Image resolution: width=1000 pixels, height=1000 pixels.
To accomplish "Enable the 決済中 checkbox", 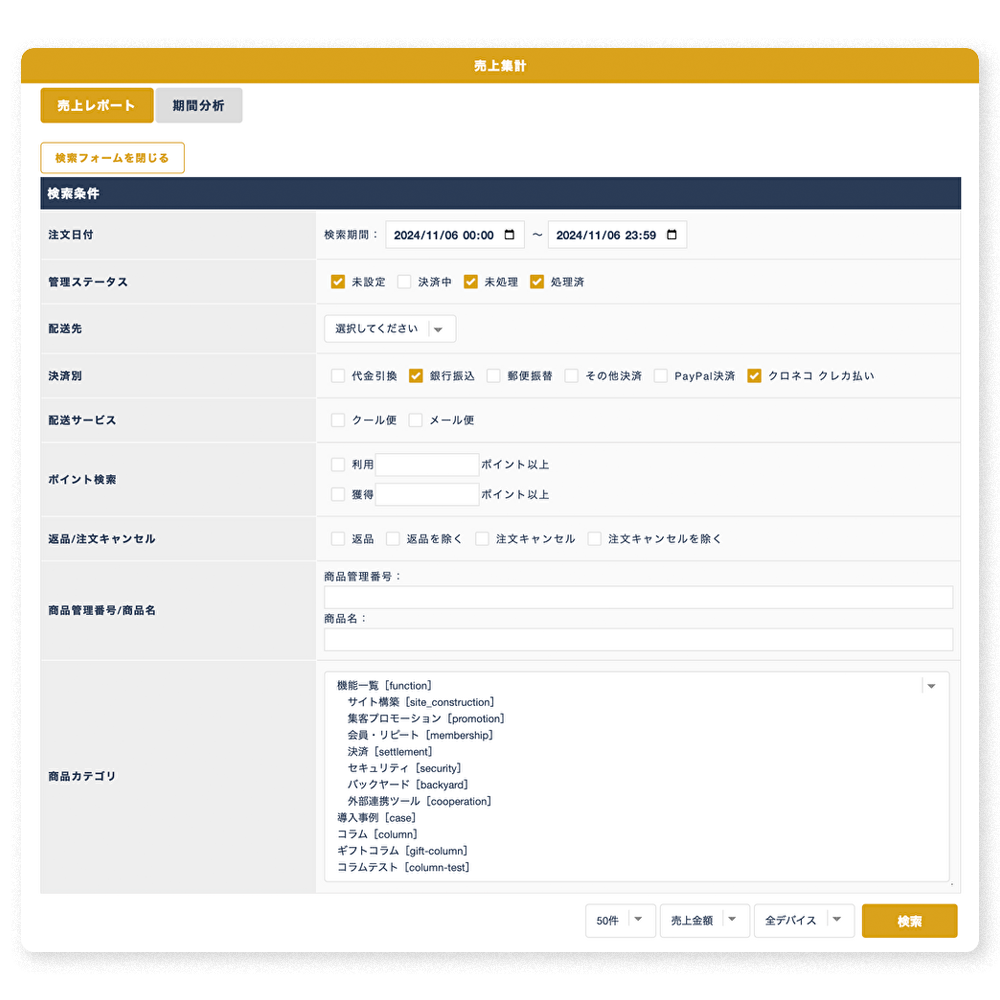I will (404, 282).
